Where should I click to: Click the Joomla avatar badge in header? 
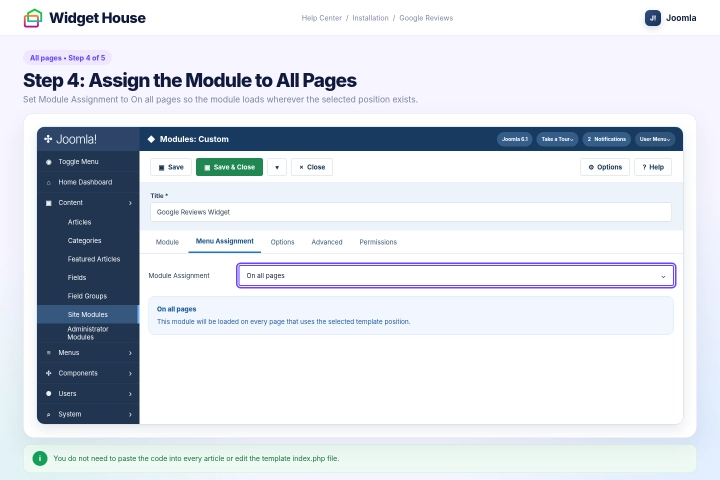pos(652,18)
